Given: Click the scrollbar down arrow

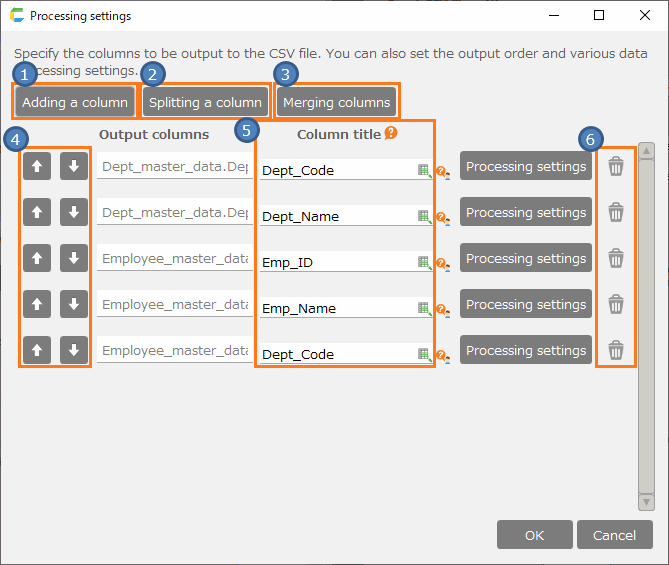Looking at the screenshot, I should pos(646,502).
